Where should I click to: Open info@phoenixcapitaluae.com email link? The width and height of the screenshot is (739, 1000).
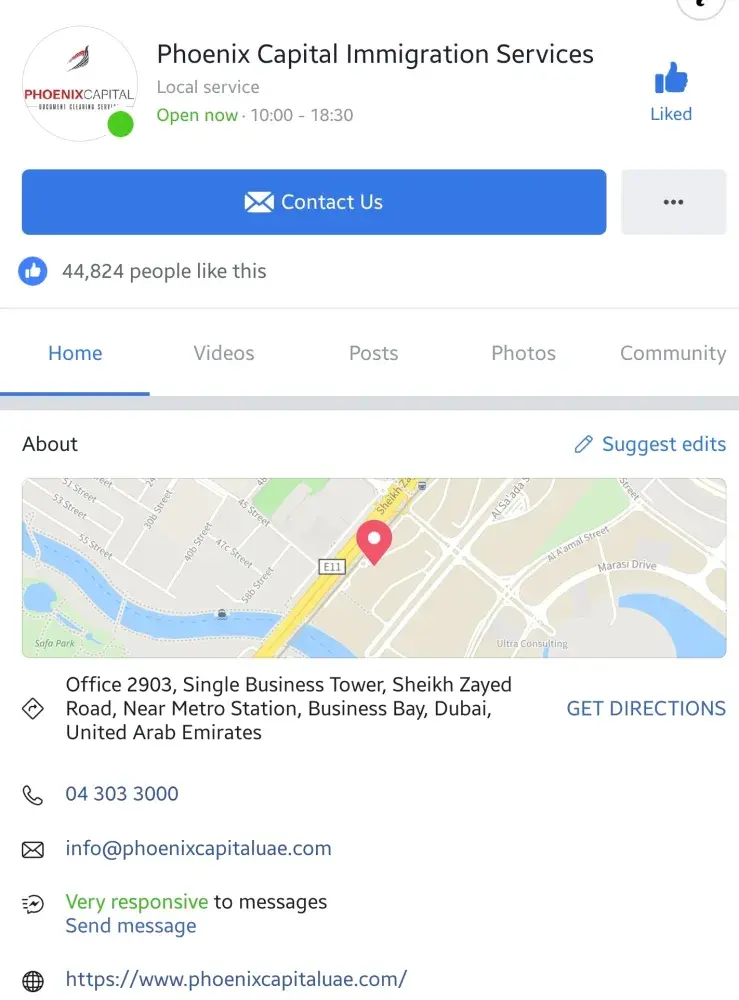point(198,849)
